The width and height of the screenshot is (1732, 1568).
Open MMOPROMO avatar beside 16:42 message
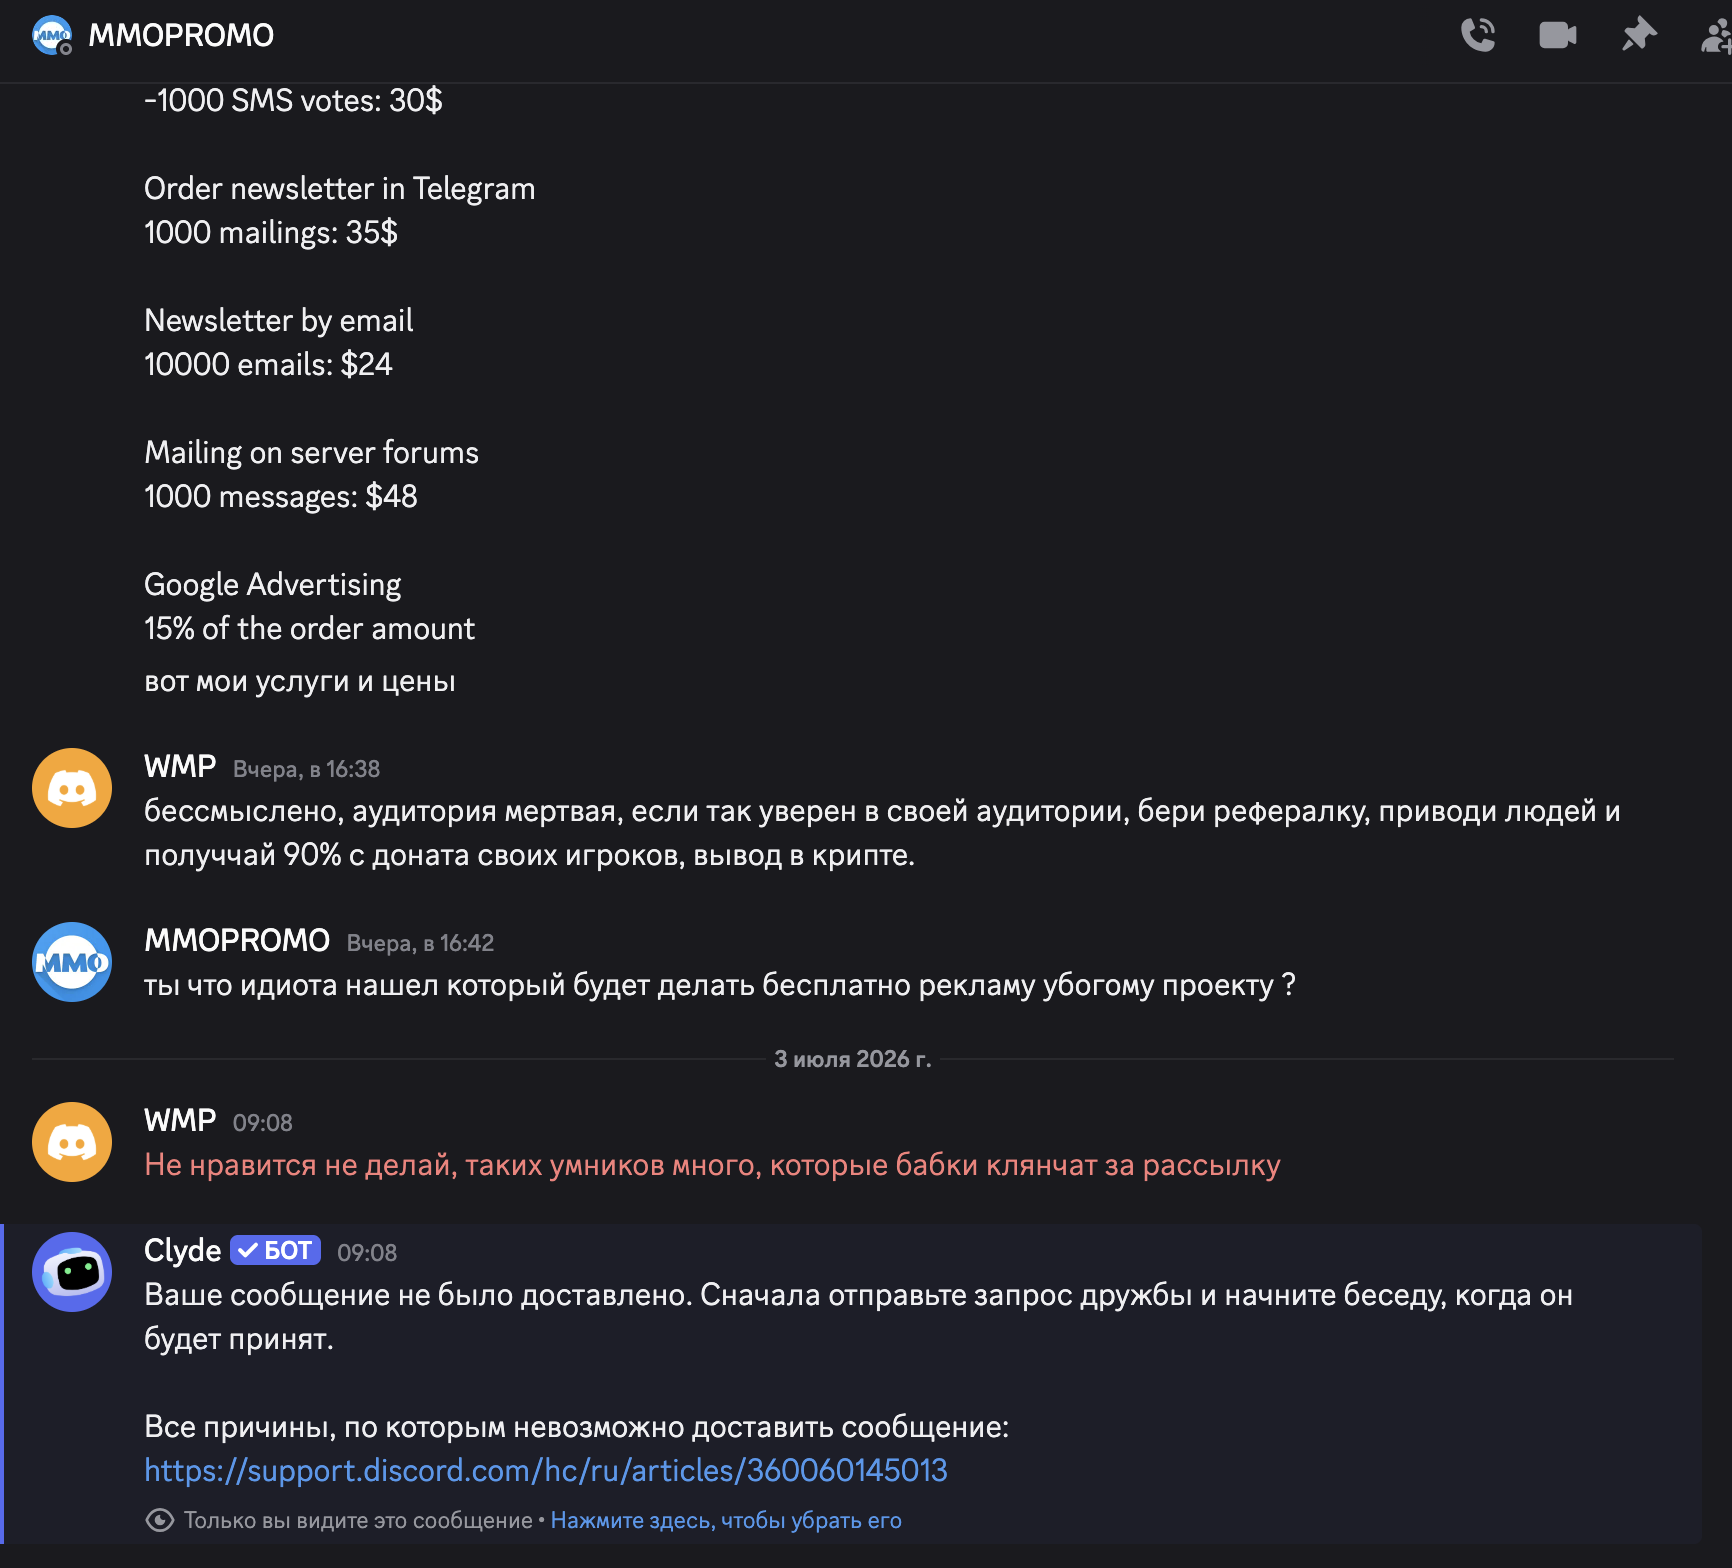pyautogui.click(x=72, y=962)
